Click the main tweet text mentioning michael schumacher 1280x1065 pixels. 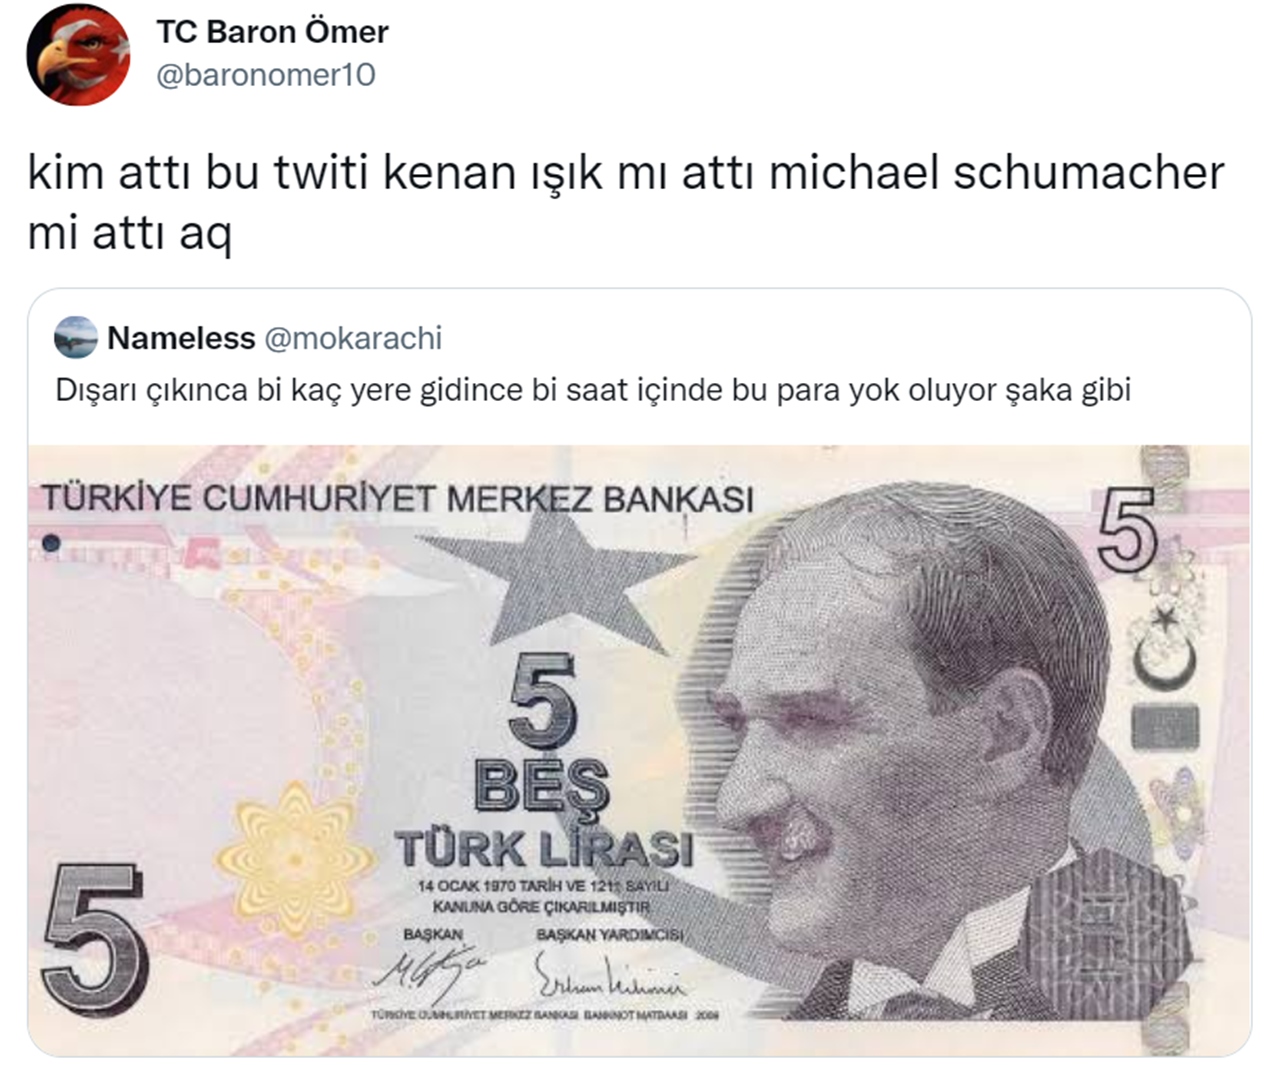tap(626, 203)
